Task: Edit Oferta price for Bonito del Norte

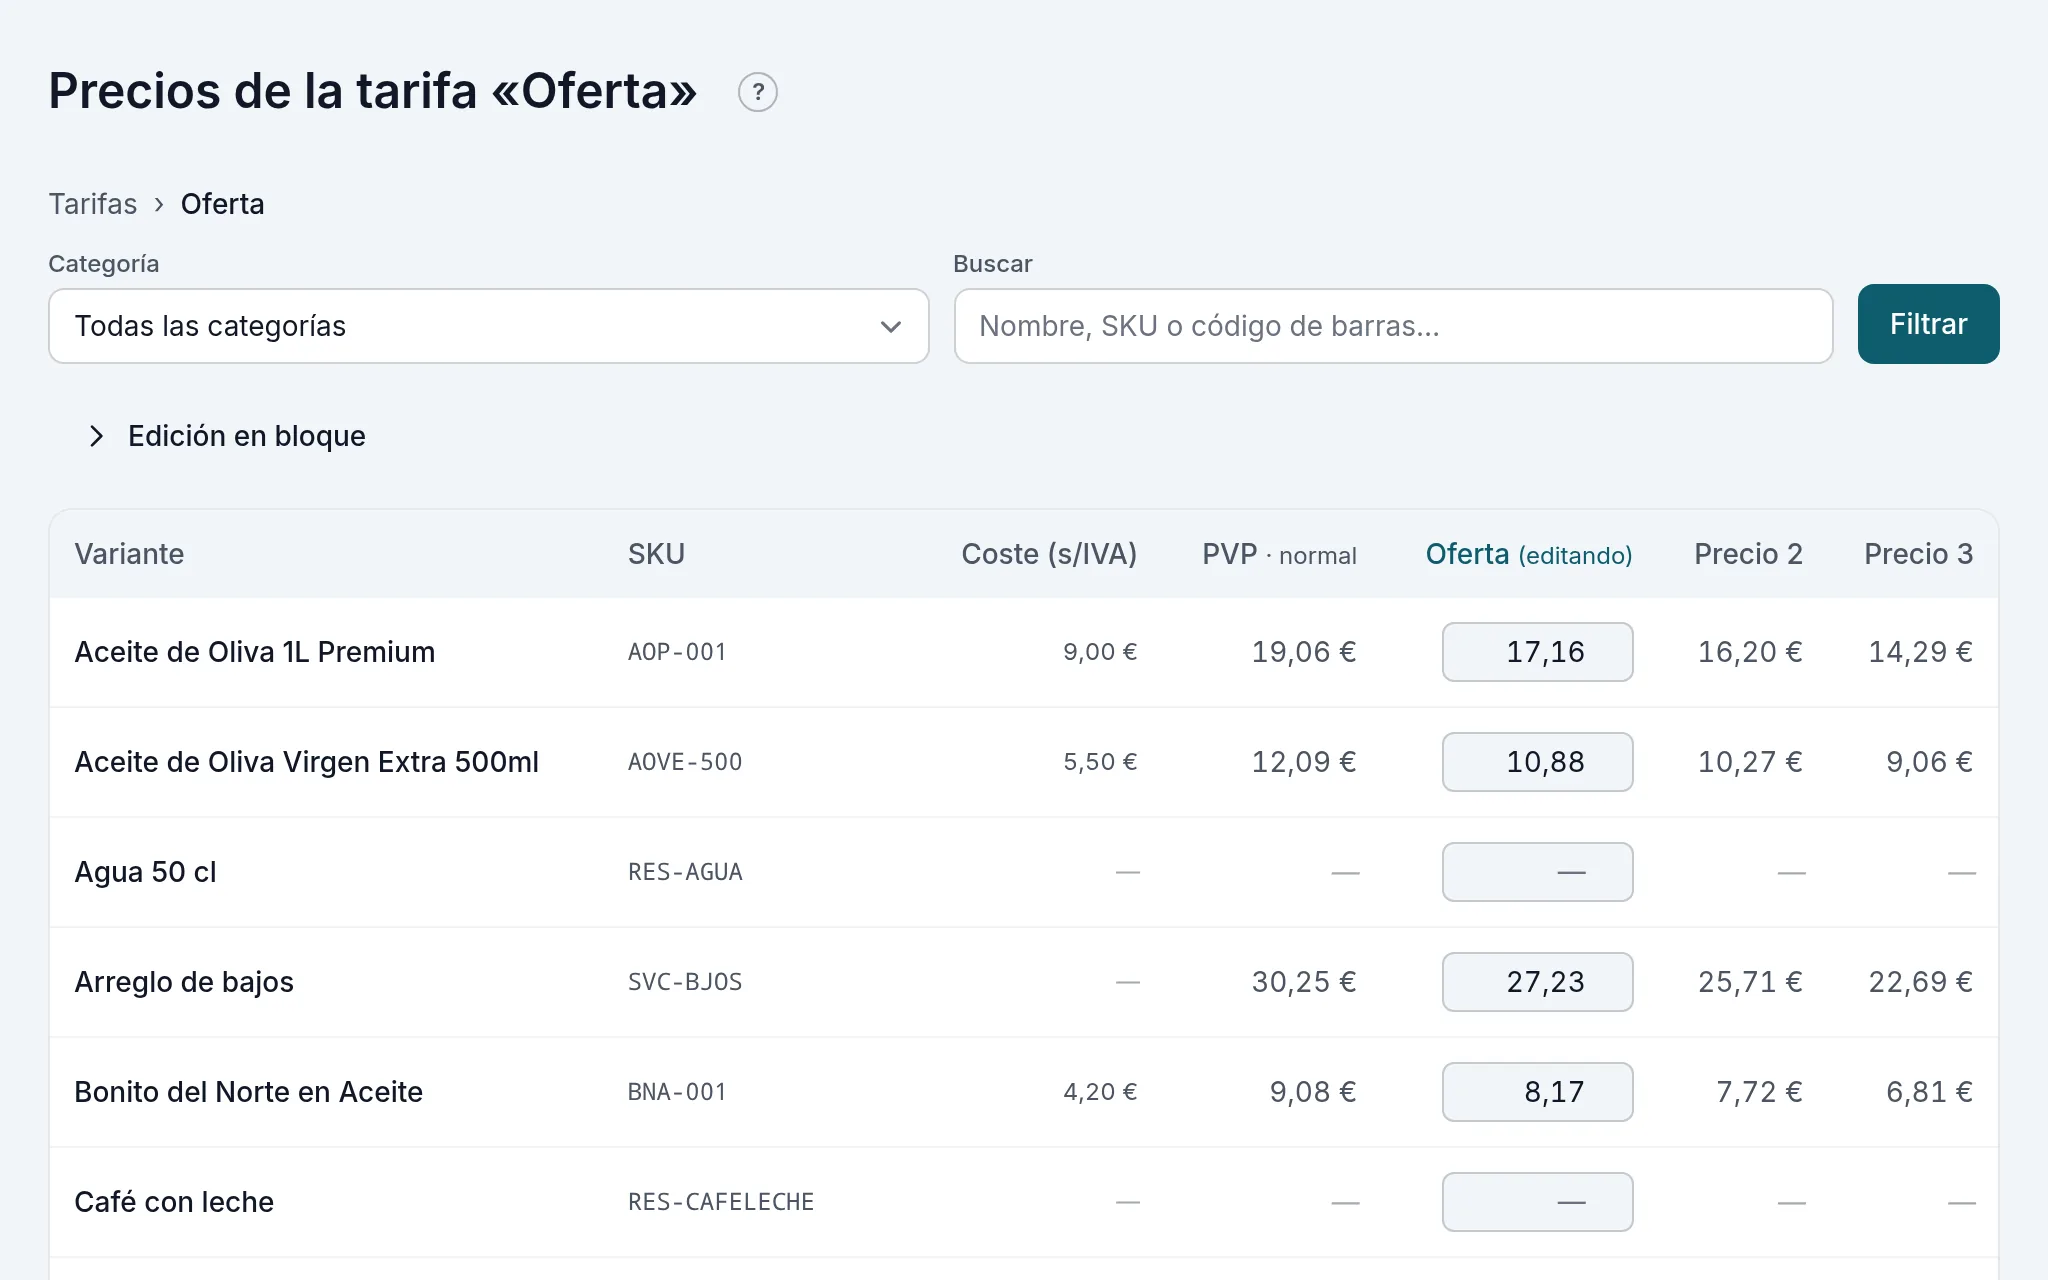Action: click(1537, 1092)
